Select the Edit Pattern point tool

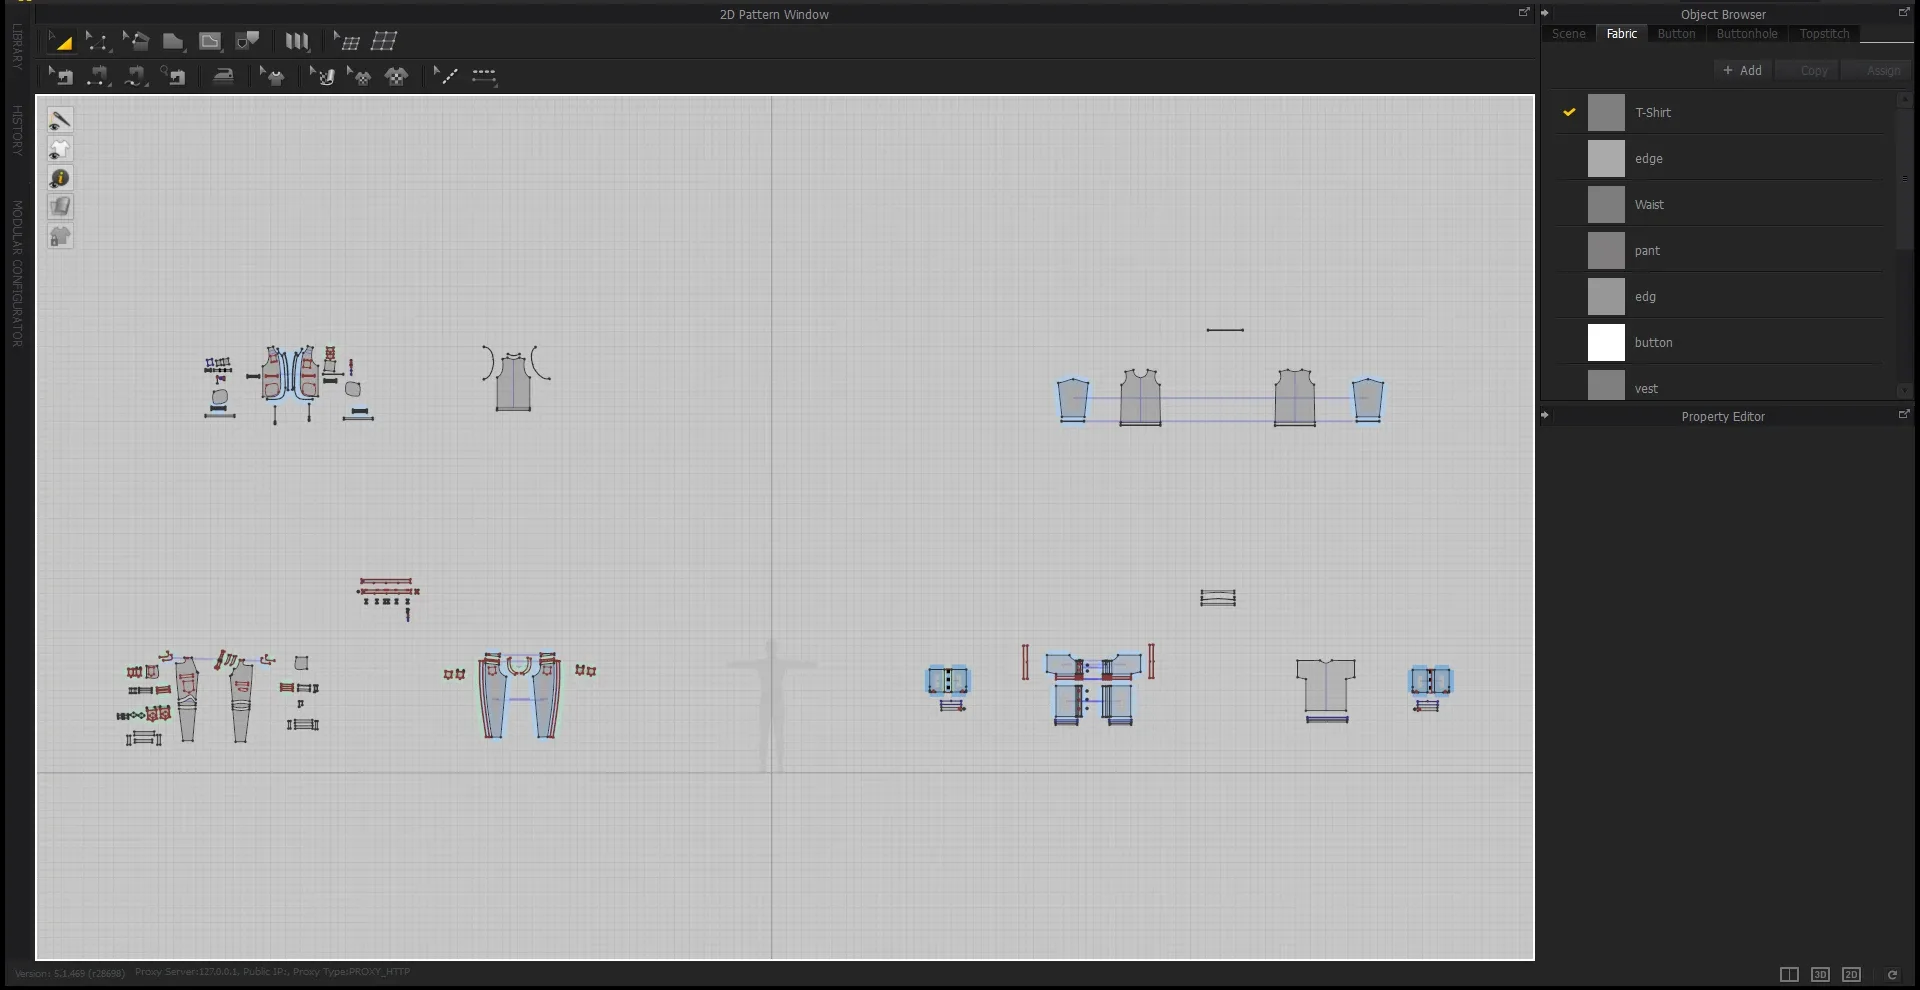[x=97, y=41]
